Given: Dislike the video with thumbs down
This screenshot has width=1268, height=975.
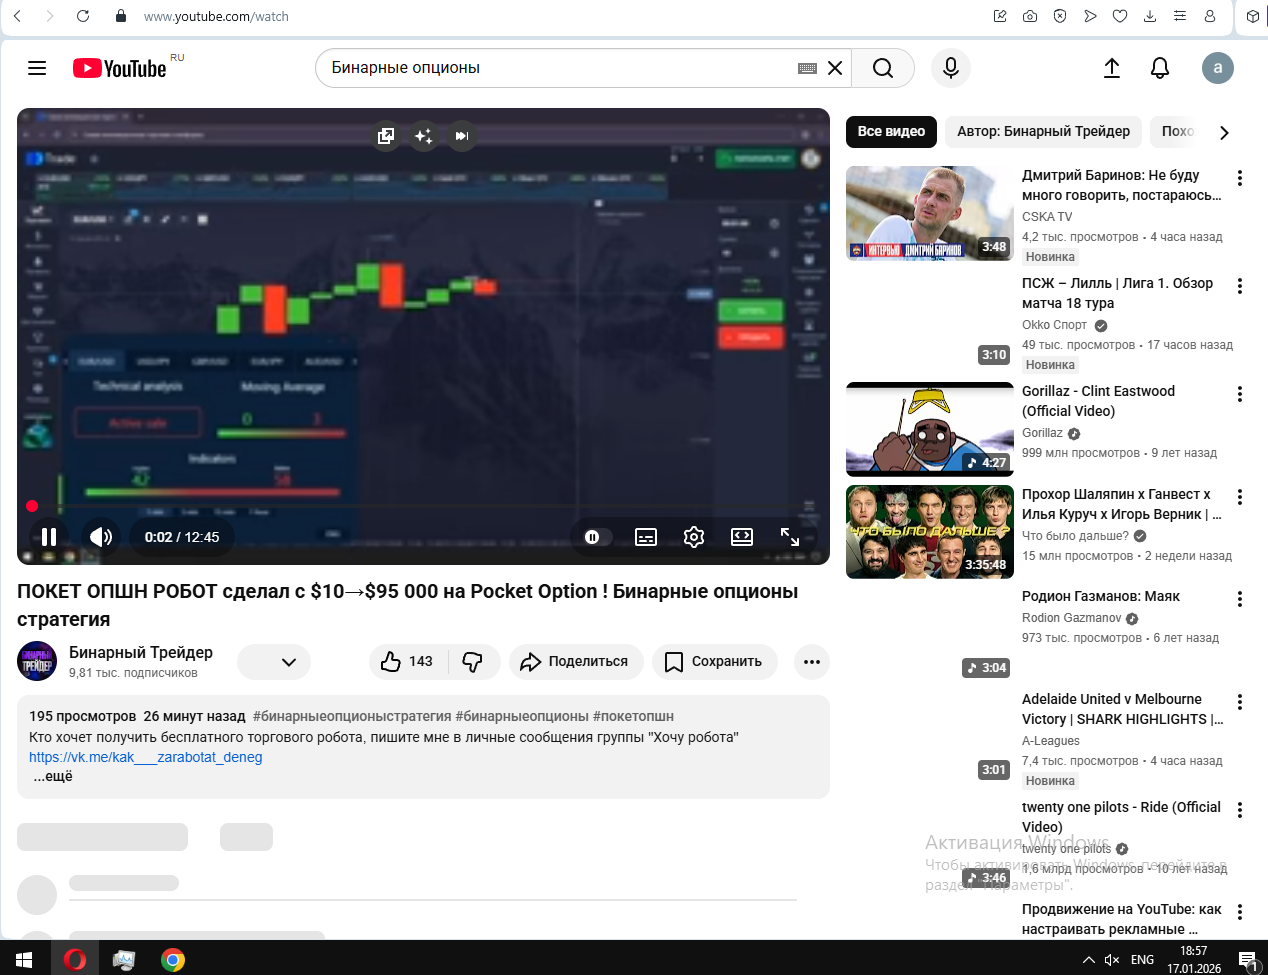Looking at the screenshot, I should click(x=474, y=662).
